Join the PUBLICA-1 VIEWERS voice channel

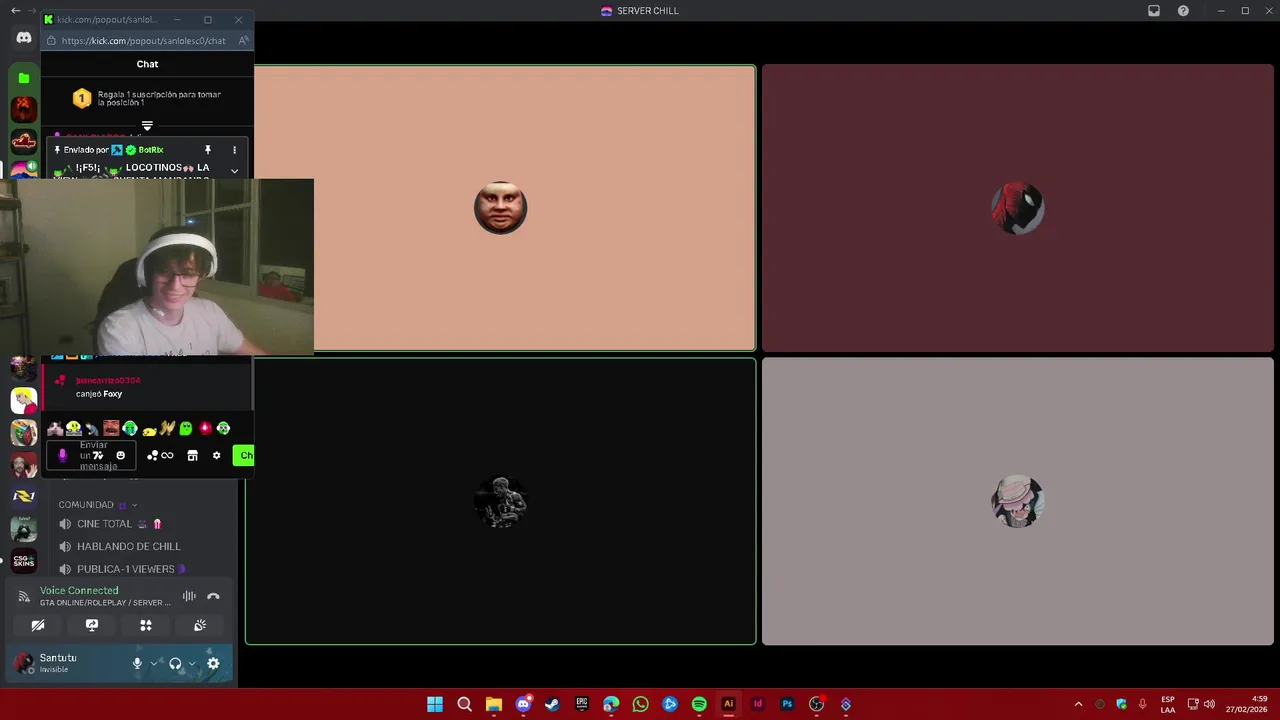coord(122,569)
